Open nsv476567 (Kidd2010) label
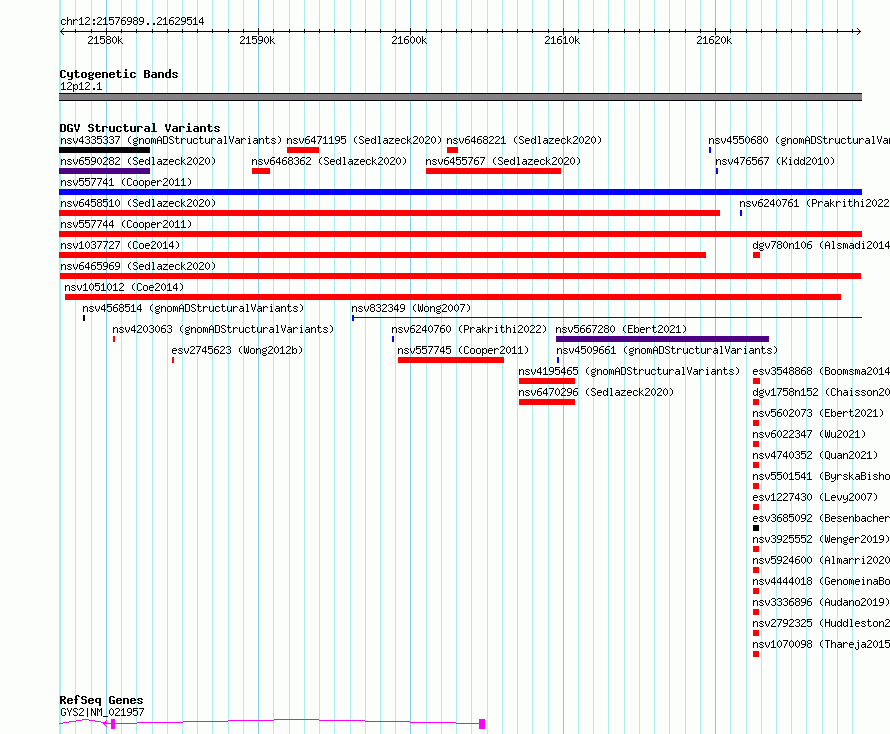This screenshot has width=890, height=734. click(x=775, y=161)
